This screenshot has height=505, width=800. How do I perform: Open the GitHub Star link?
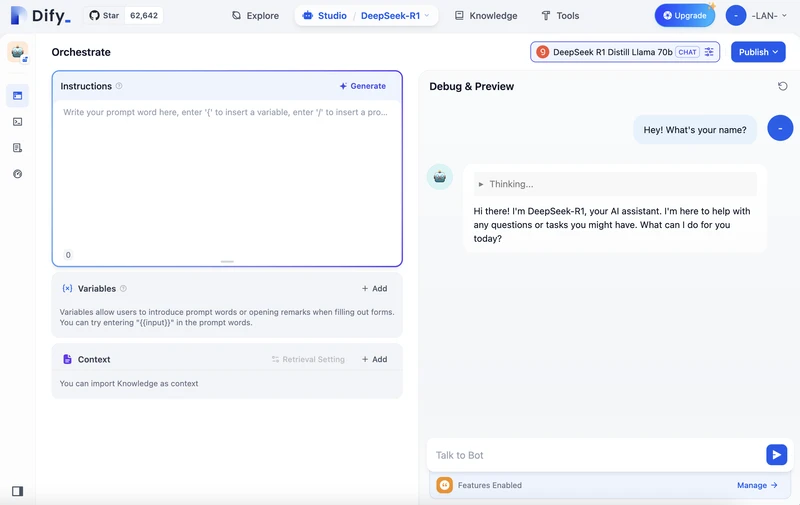tap(104, 15)
